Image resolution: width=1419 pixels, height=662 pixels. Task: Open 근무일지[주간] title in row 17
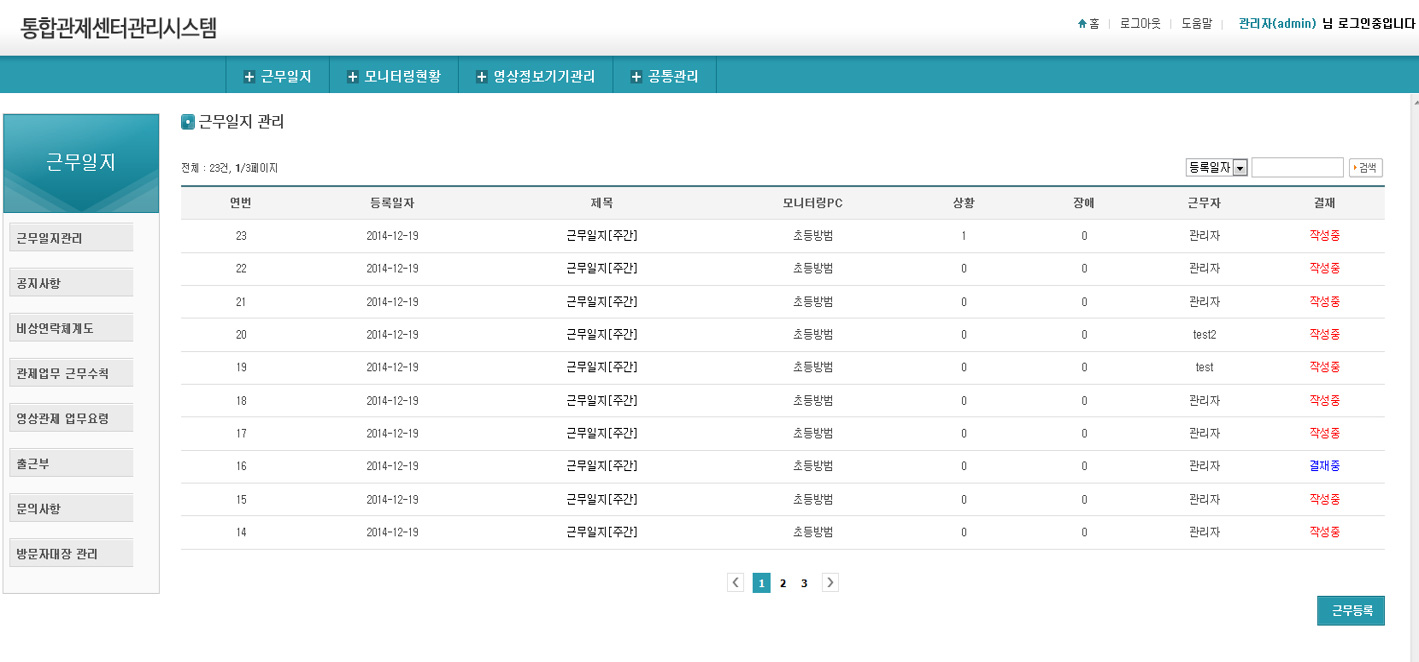(x=602, y=434)
